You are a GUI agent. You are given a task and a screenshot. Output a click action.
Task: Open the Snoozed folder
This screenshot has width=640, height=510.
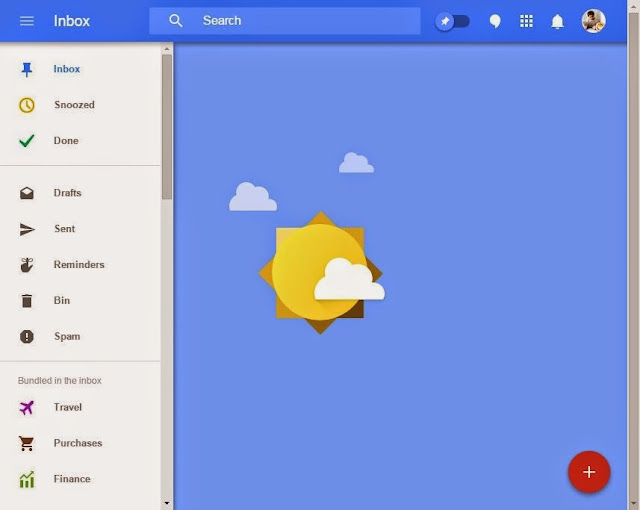pos(74,105)
